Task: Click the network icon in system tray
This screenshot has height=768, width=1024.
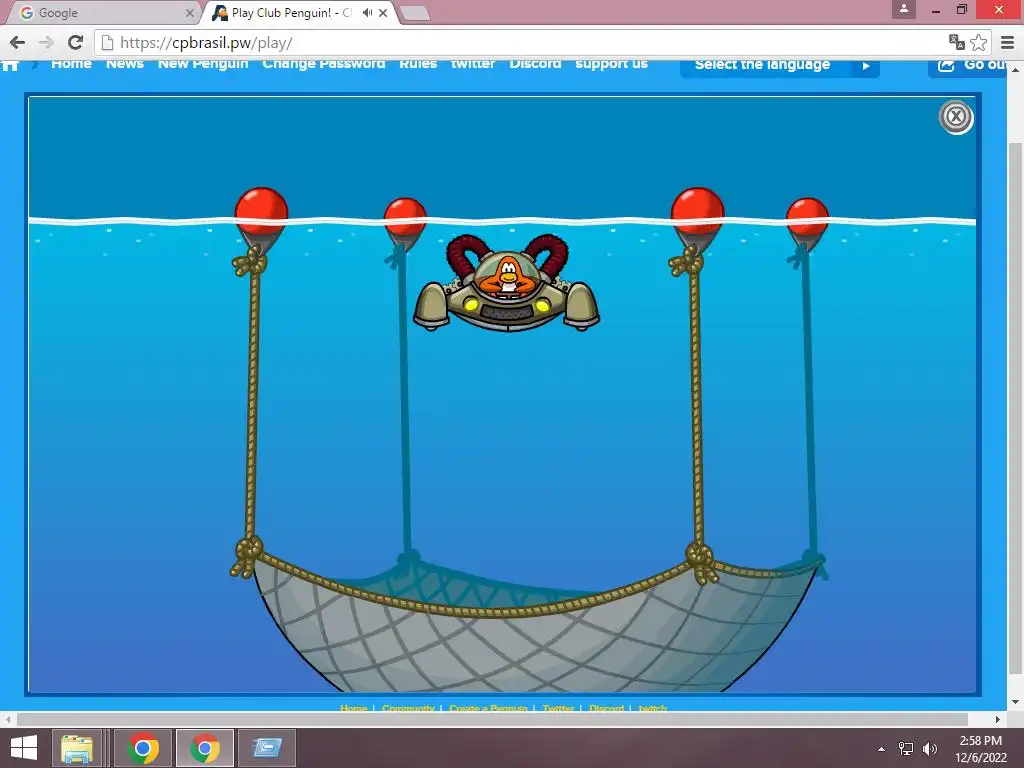Action: (x=906, y=749)
